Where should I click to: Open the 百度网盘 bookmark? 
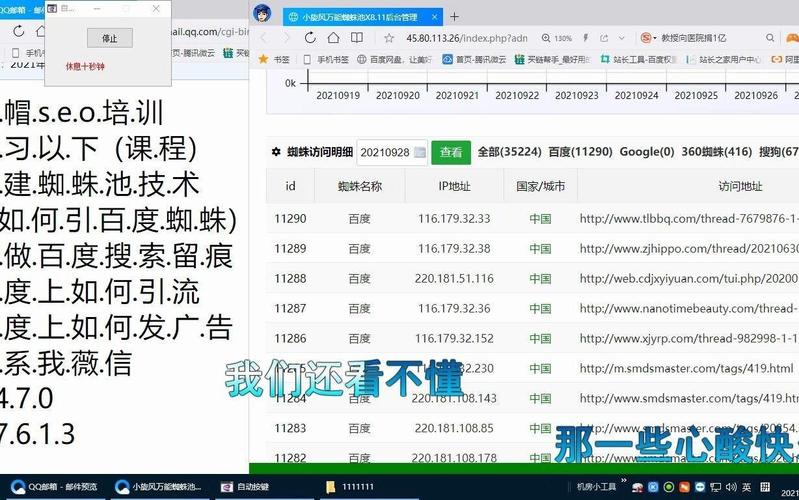coord(394,60)
